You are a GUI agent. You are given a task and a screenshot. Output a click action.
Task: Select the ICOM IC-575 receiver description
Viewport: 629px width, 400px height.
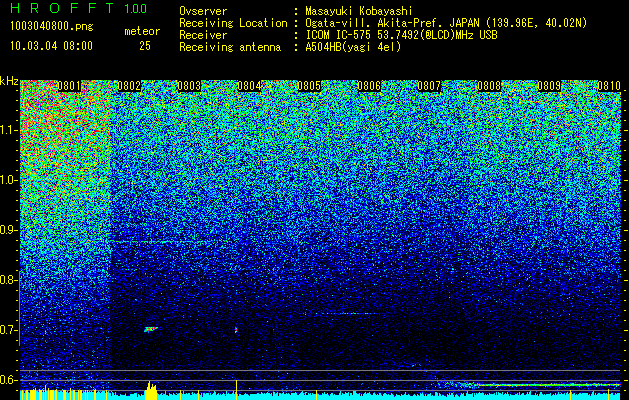coord(401,35)
